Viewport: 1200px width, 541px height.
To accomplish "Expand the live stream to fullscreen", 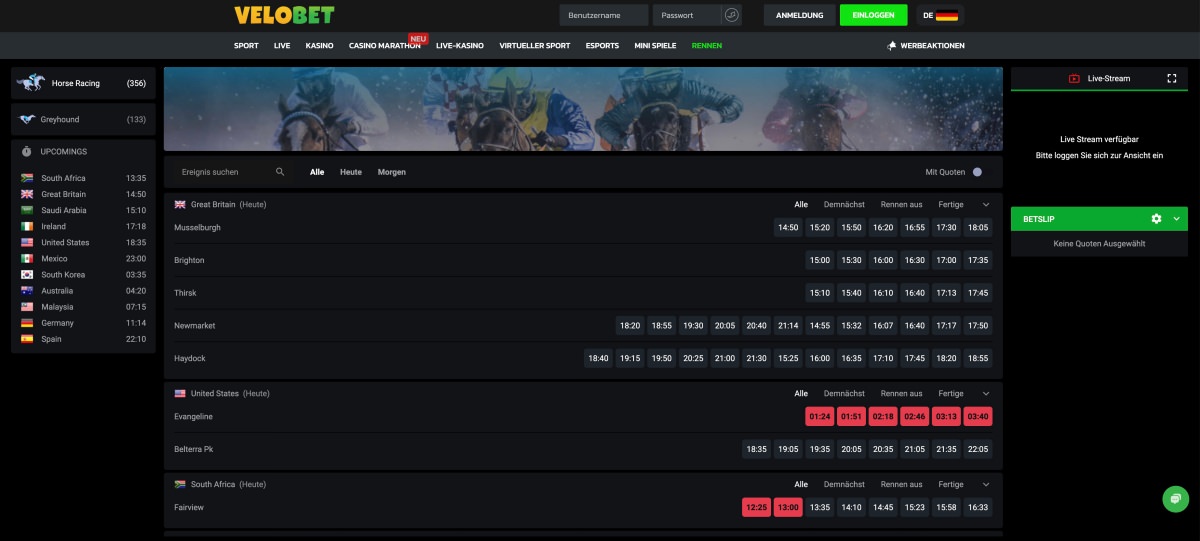I will click(1172, 78).
